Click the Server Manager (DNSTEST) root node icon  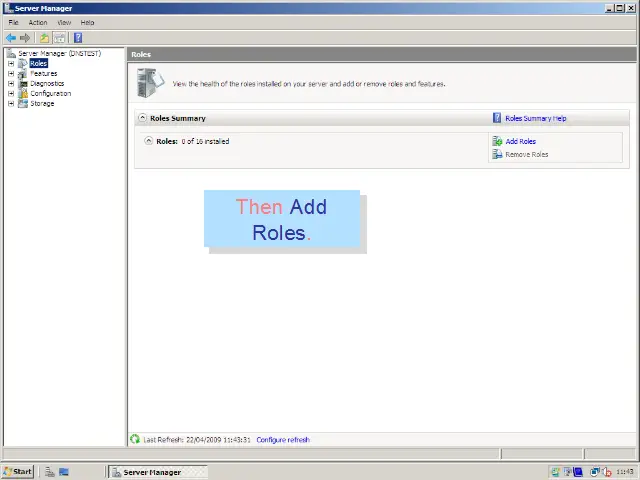pos(11,53)
